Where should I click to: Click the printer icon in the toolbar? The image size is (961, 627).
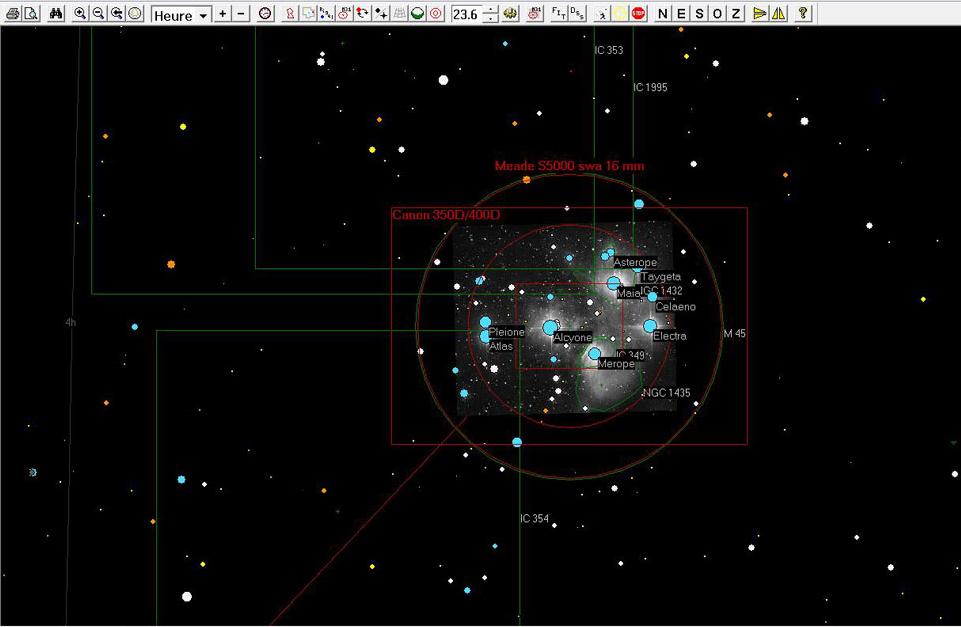pos(12,13)
